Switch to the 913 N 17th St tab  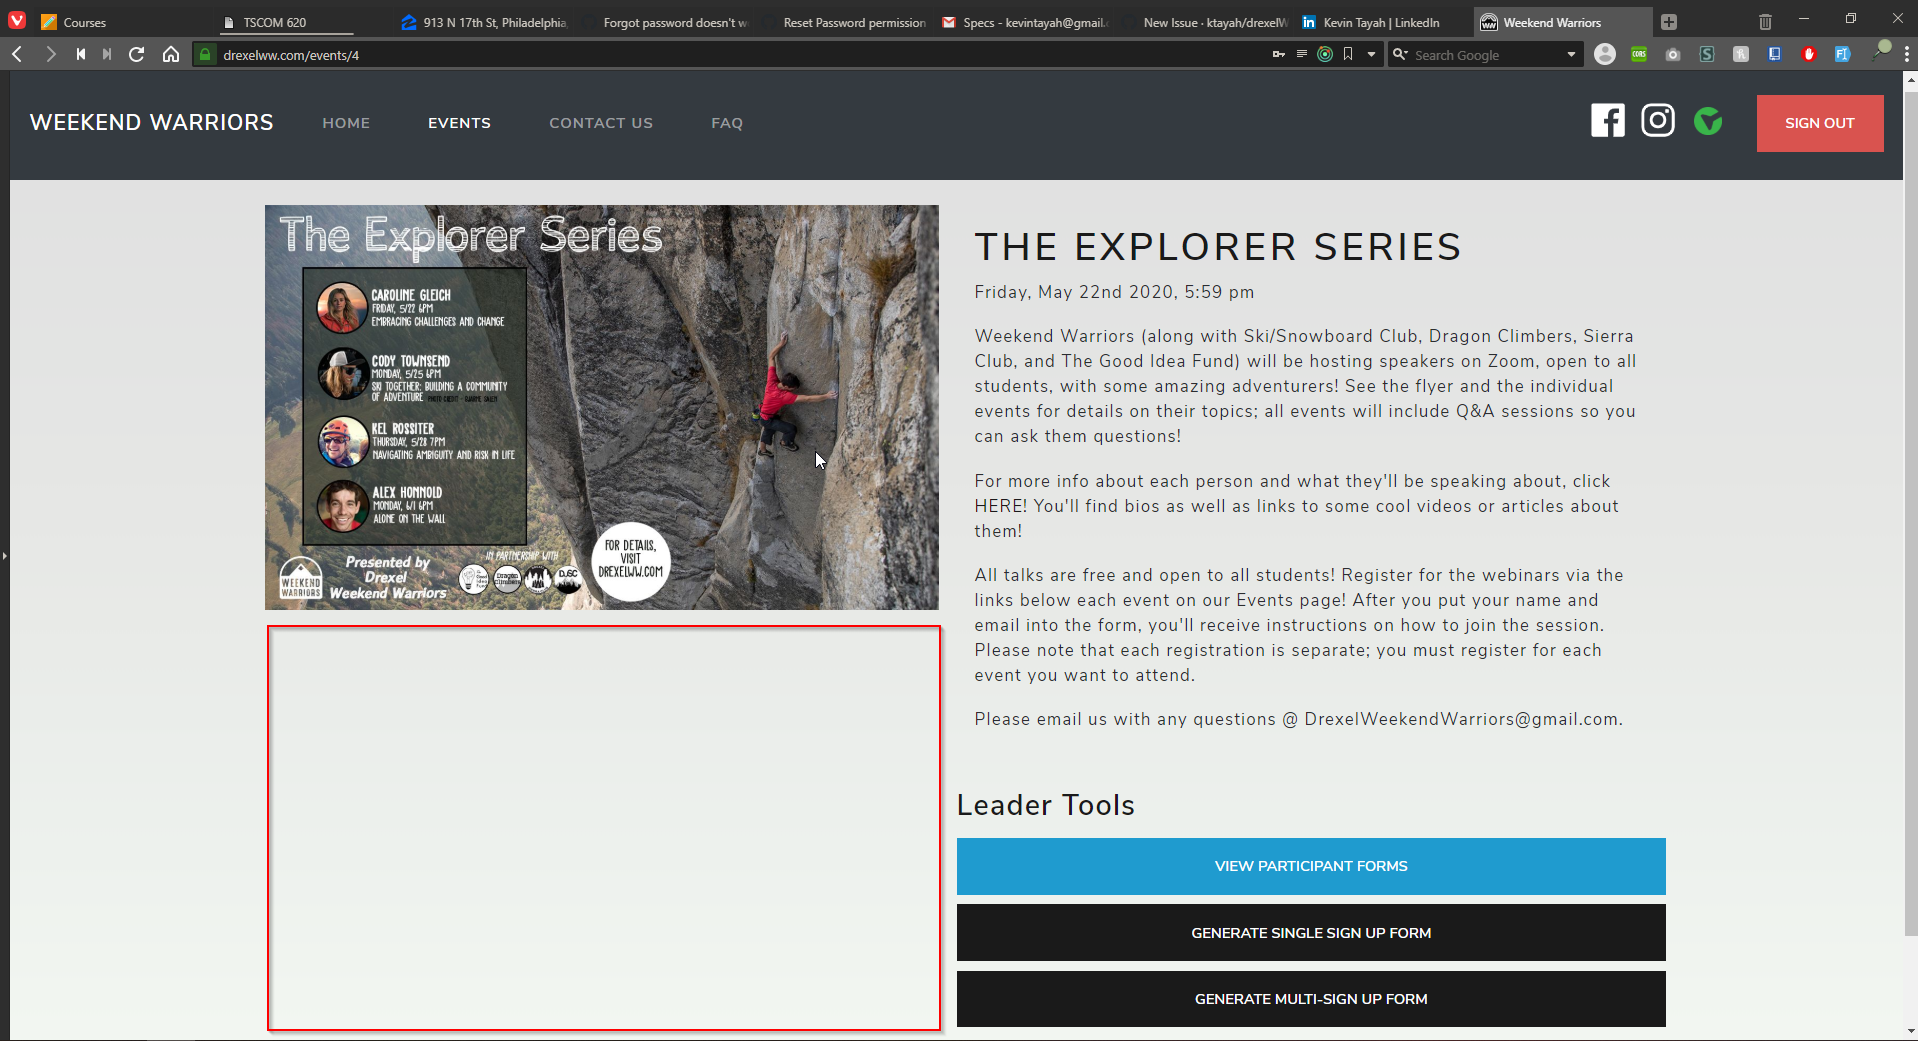click(484, 22)
